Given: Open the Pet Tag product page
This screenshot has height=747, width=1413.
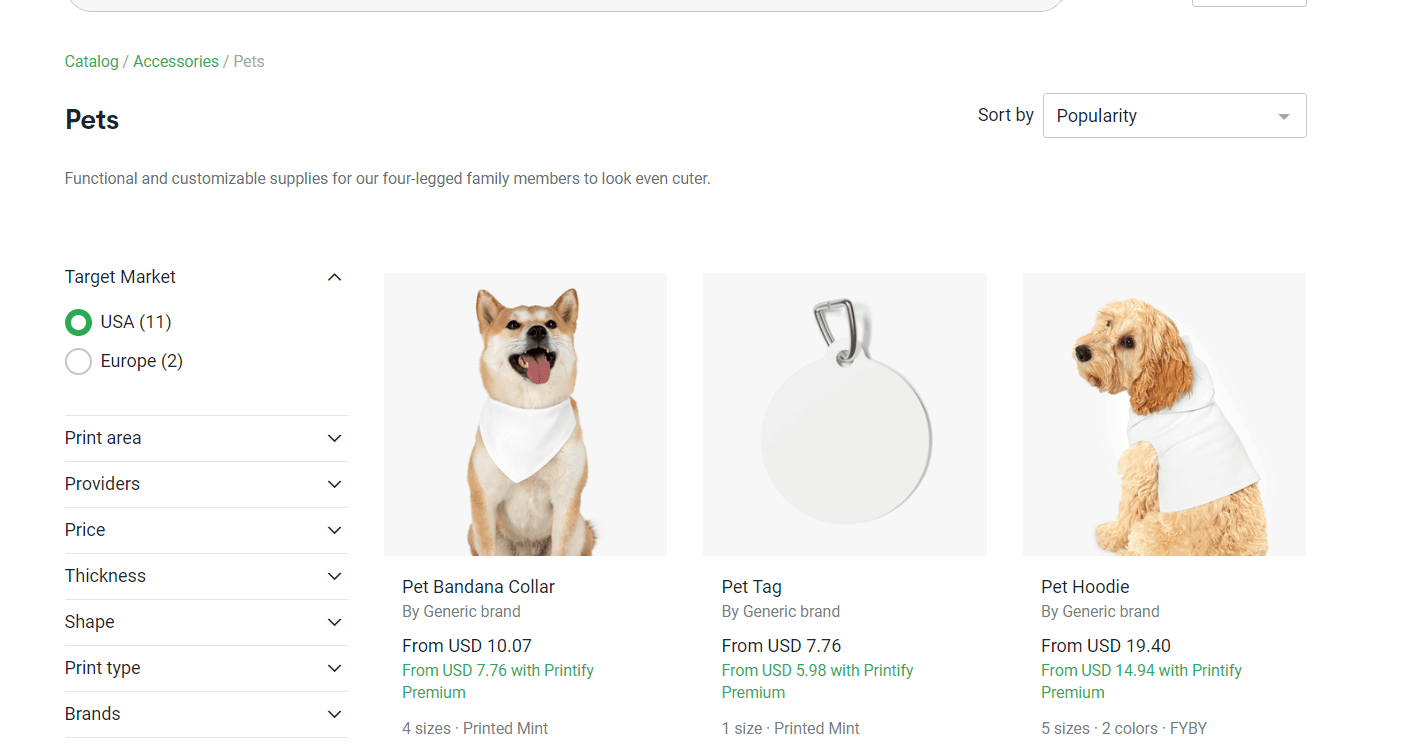Looking at the screenshot, I should click(x=751, y=587).
